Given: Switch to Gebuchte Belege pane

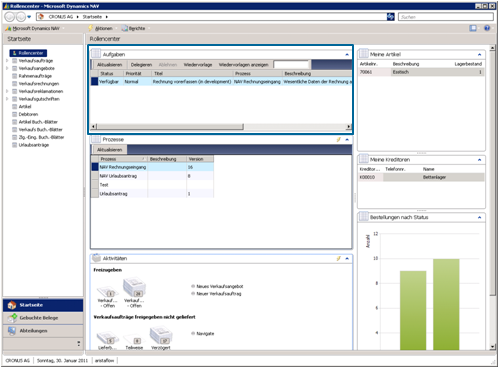Looking at the screenshot, I should [43, 318].
